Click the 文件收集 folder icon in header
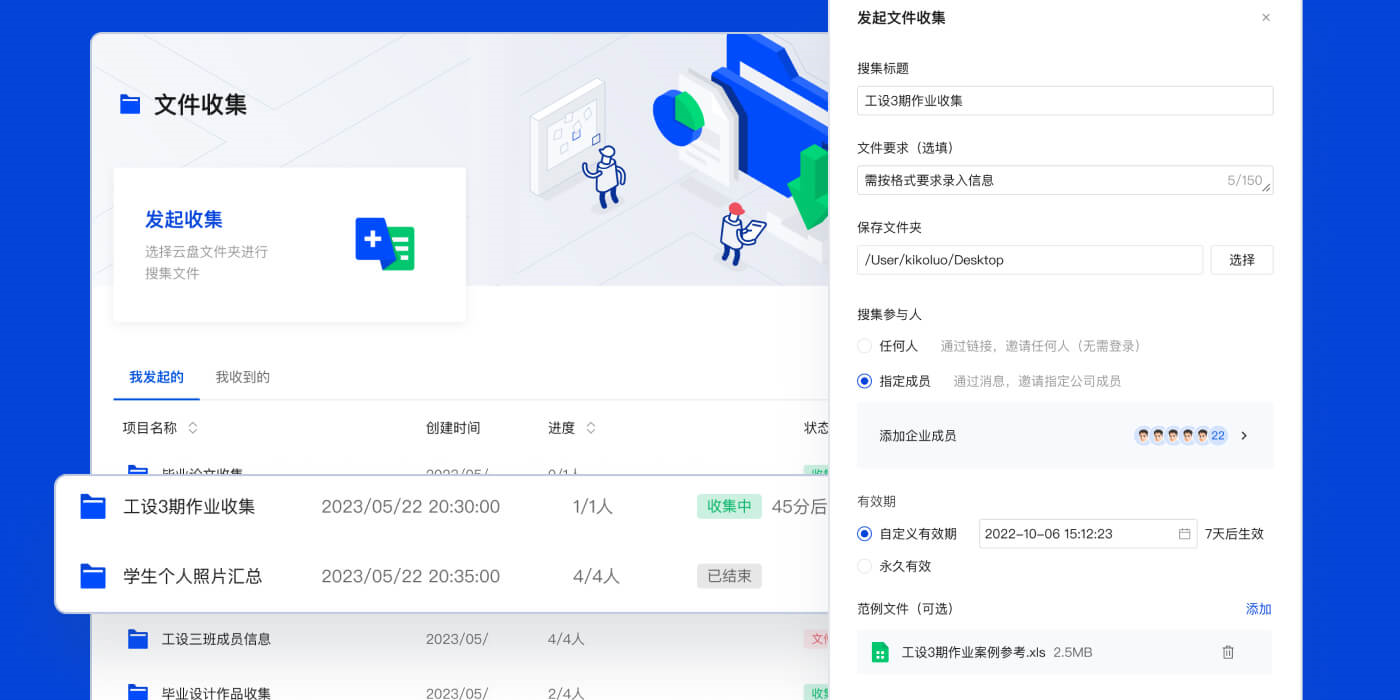 coord(129,104)
